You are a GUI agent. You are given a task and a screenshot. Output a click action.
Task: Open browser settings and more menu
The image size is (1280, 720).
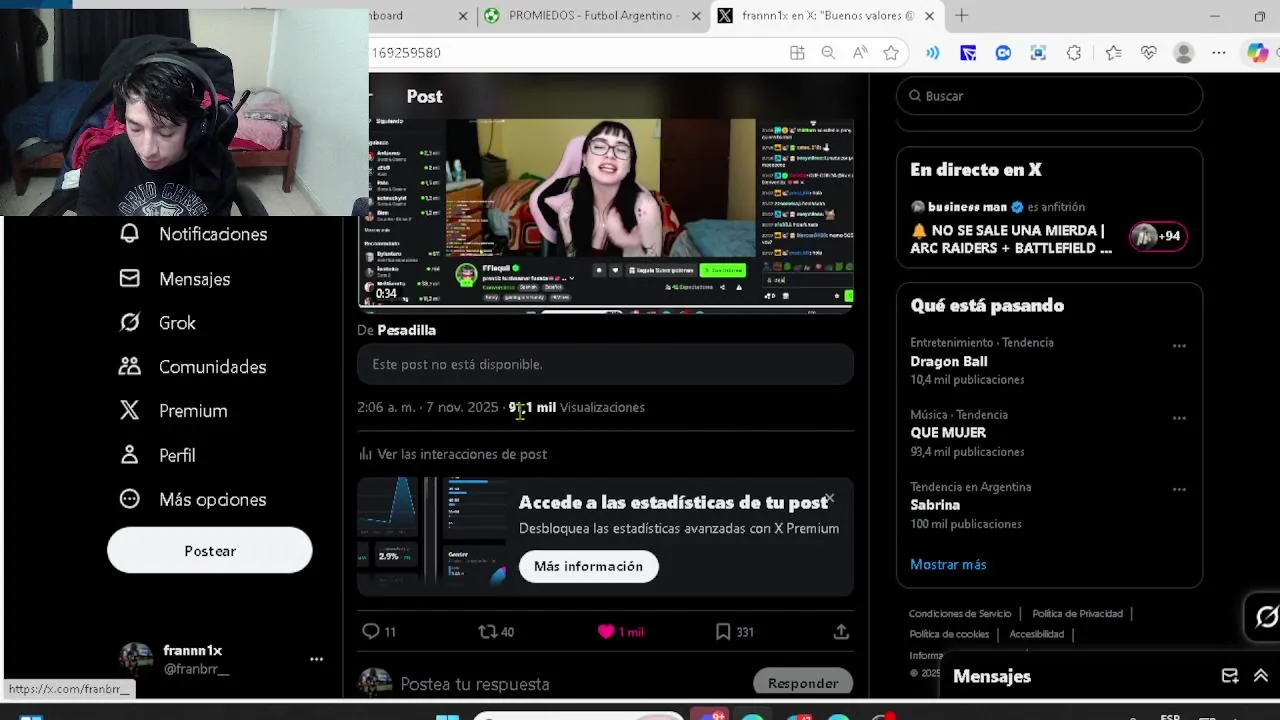point(1218,53)
